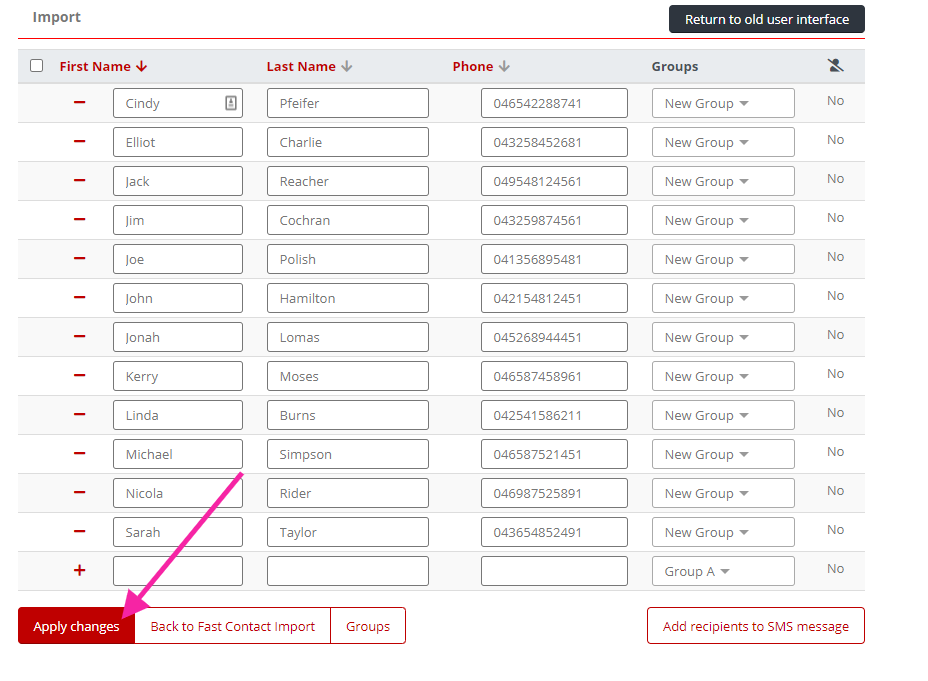Viewport: 928px width, 681px height.
Task: Edit the phone field 043259874561
Action: tap(554, 221)
